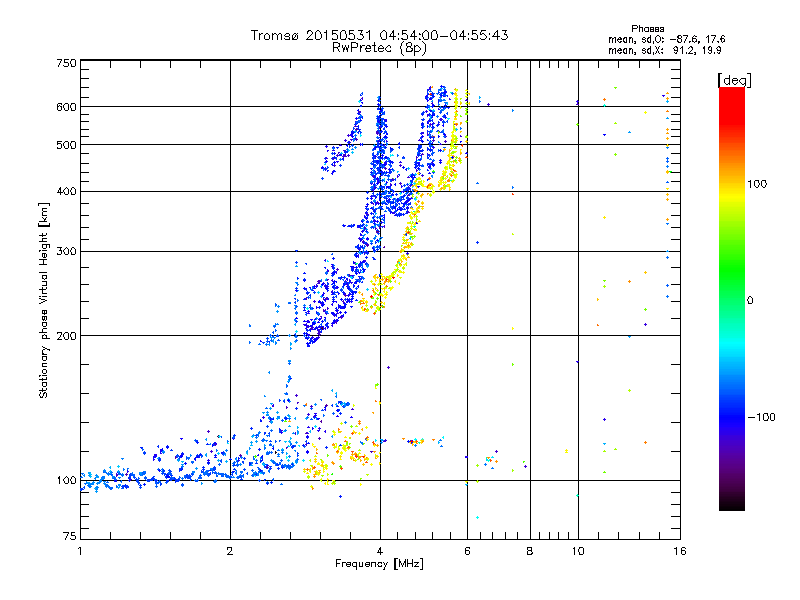Screen dimensions: 800x600
Task: Click the x-axis tick label '1'
Action: (x=80, y=551)
